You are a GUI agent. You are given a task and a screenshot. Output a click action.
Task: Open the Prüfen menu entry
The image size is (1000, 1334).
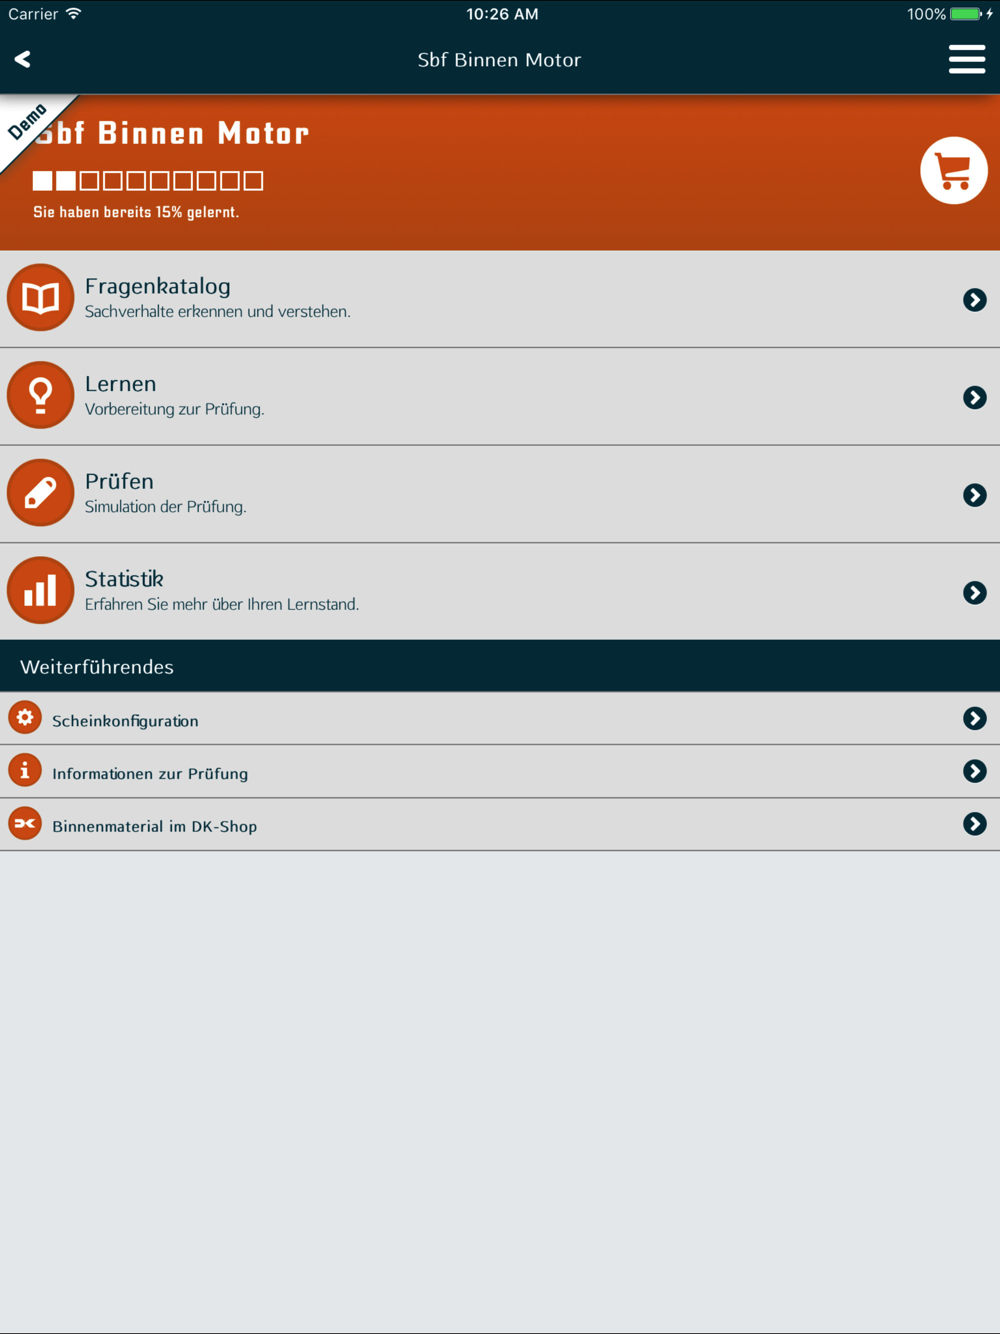pos(500,494)
